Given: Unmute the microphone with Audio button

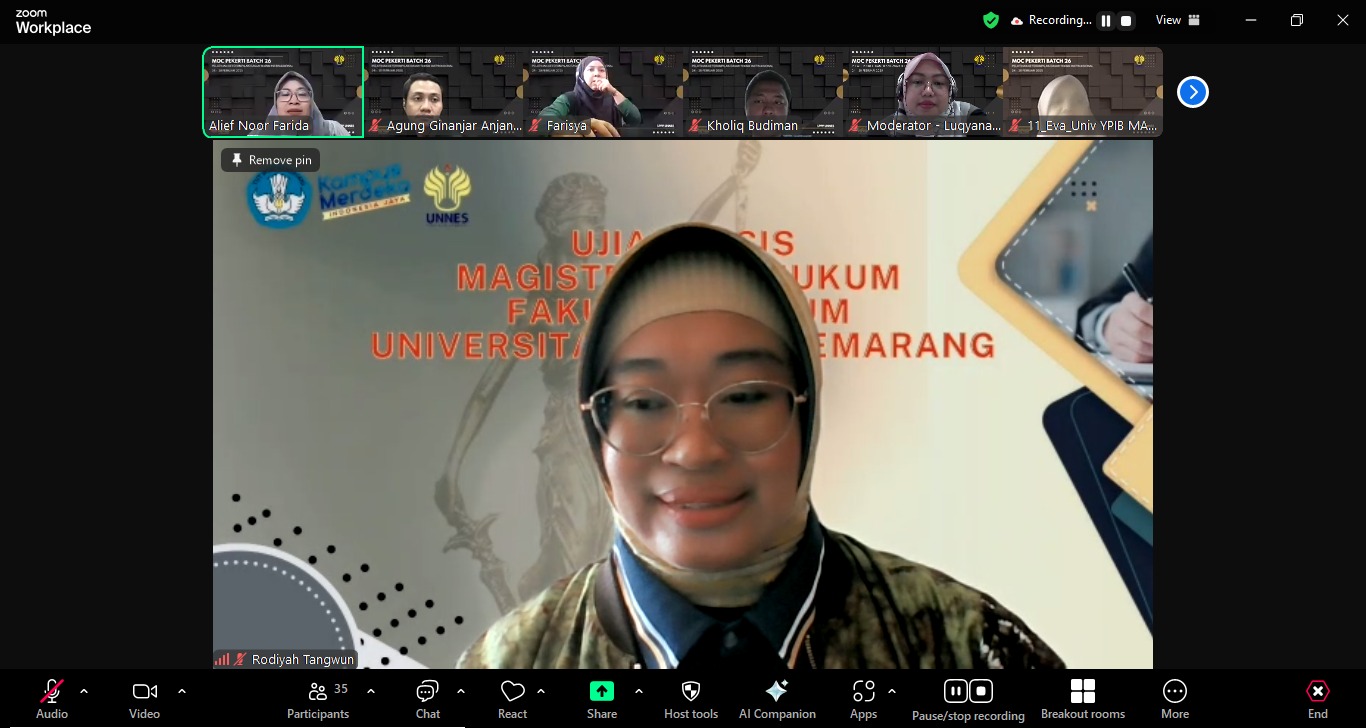Looking at the screenshot, I should [52, 698].
